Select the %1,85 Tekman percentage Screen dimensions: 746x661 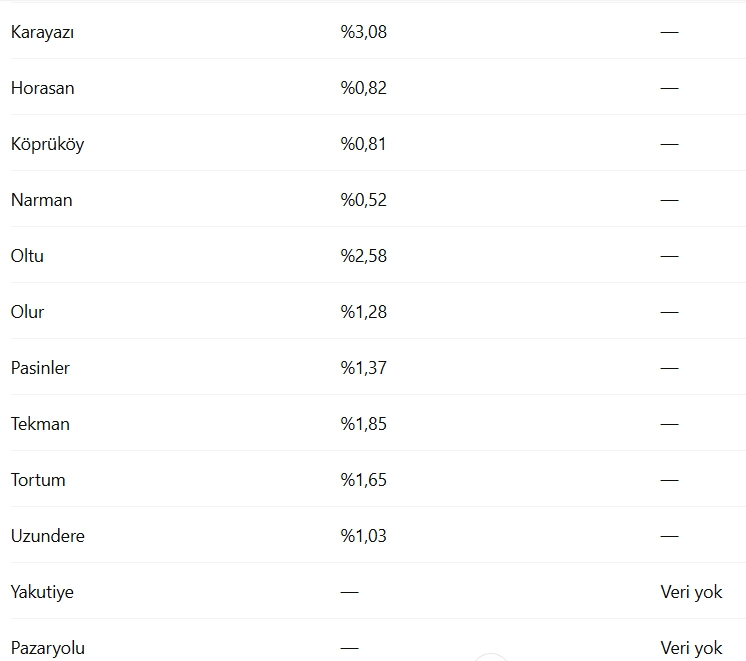[363, 424]
